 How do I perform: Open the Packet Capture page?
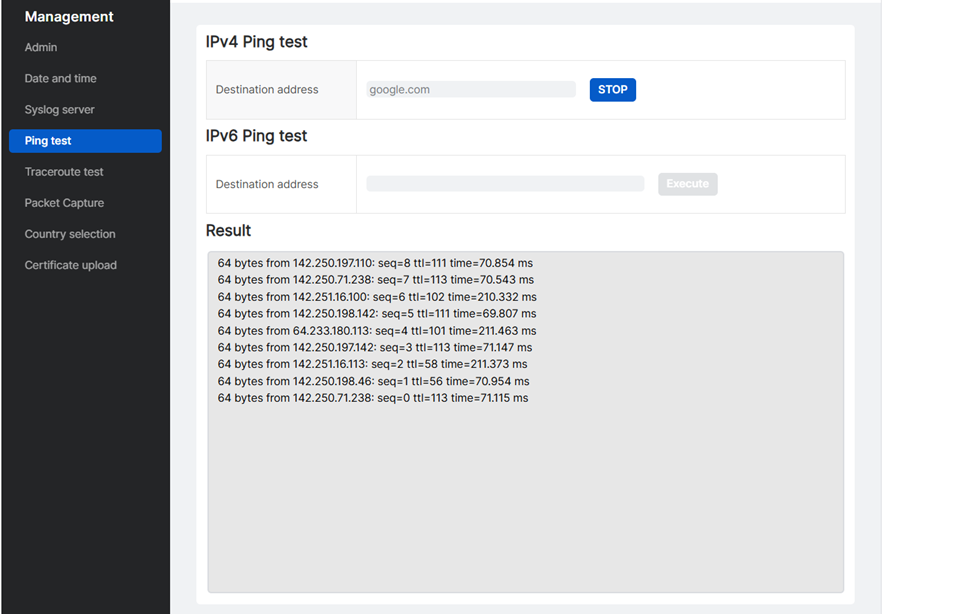coord(64,203)
